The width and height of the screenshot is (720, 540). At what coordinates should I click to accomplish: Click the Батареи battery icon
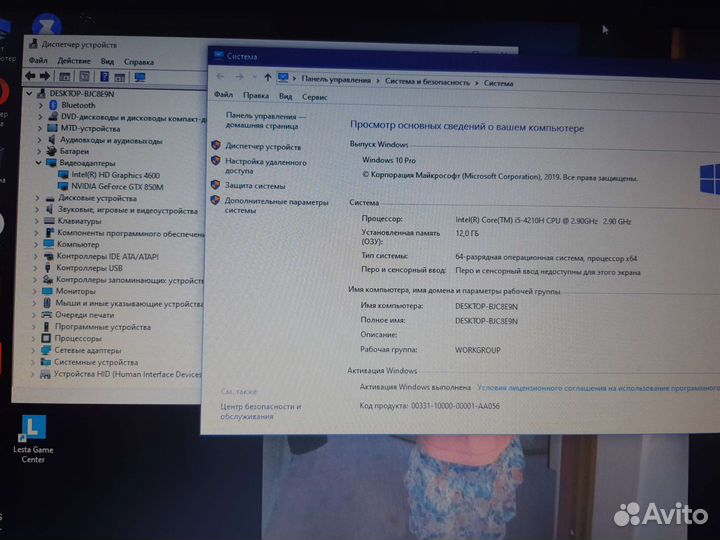51,151
